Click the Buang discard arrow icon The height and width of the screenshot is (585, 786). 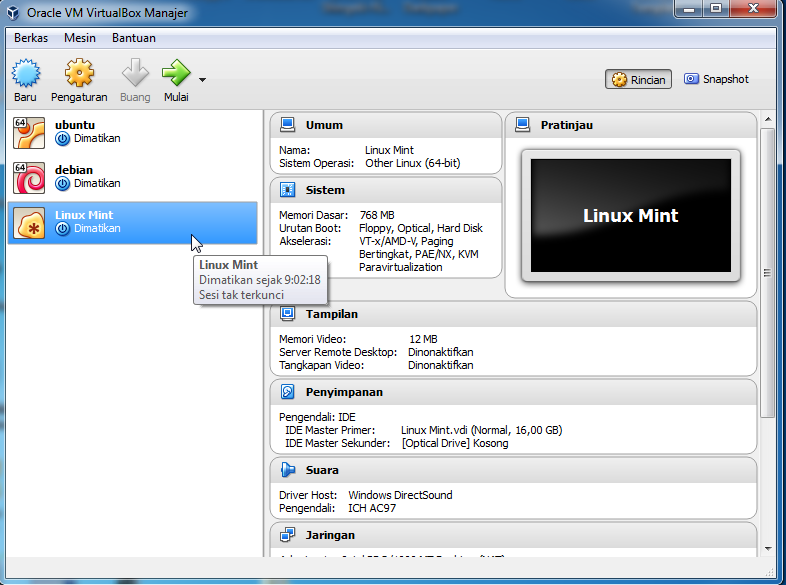135,73
